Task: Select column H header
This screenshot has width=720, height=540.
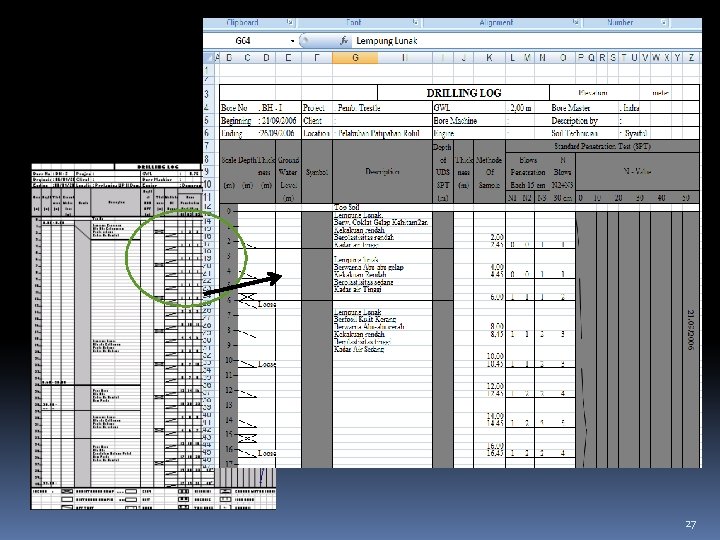Action: [405, 57]
